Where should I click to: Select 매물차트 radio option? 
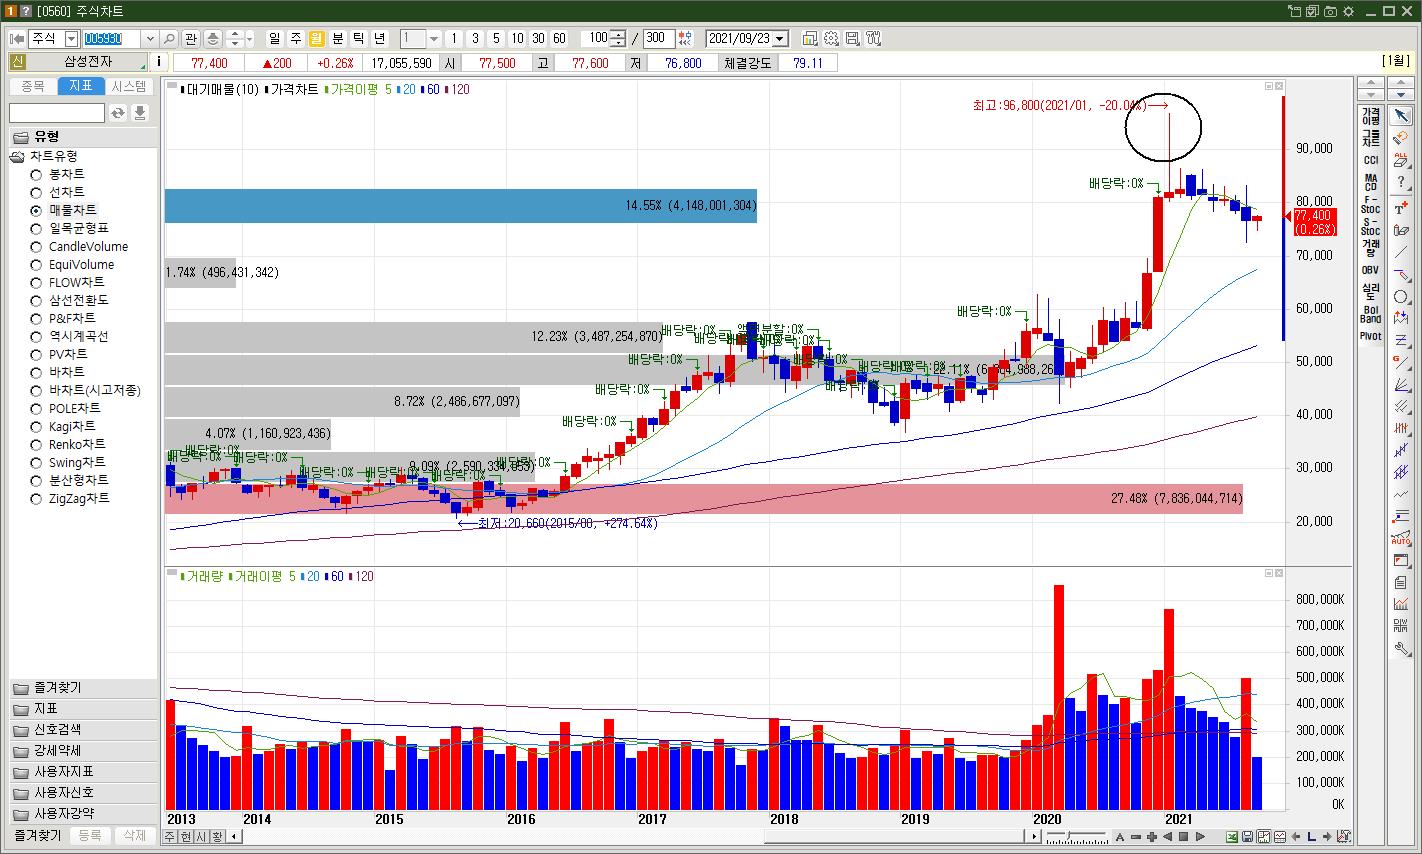pos(36,210)
